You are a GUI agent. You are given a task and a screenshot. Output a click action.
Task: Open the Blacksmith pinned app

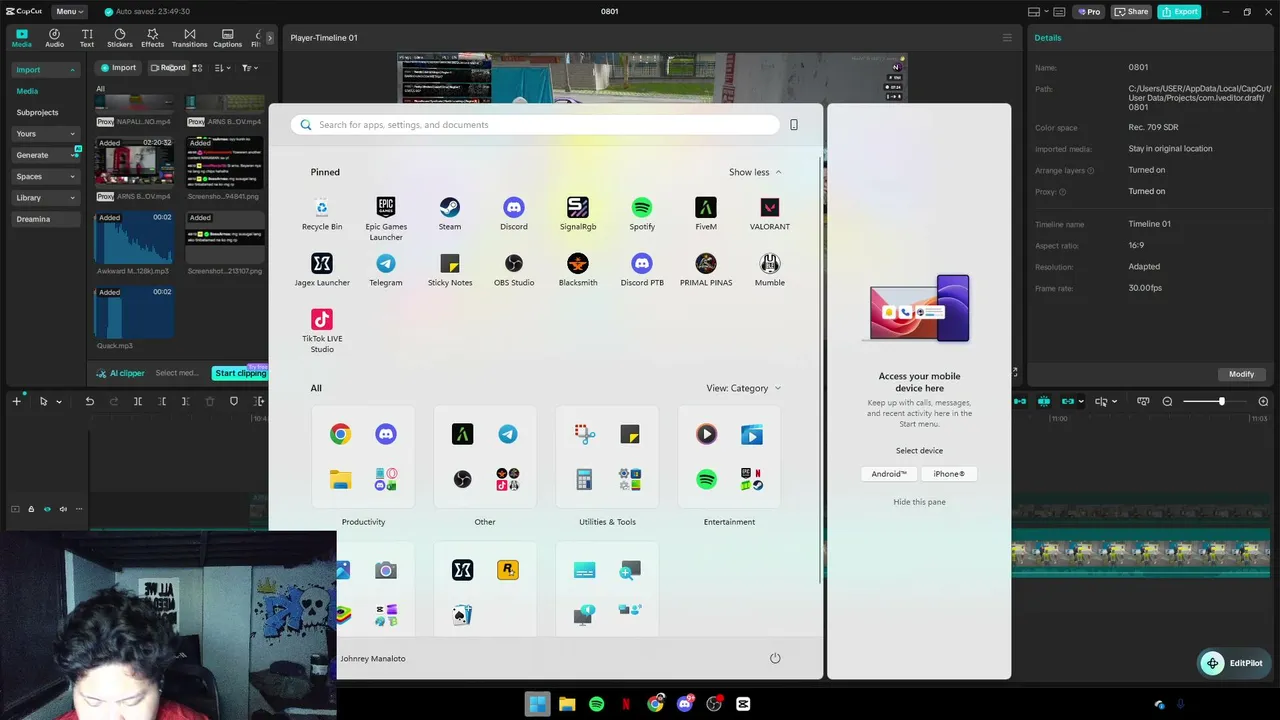point(578,269)
